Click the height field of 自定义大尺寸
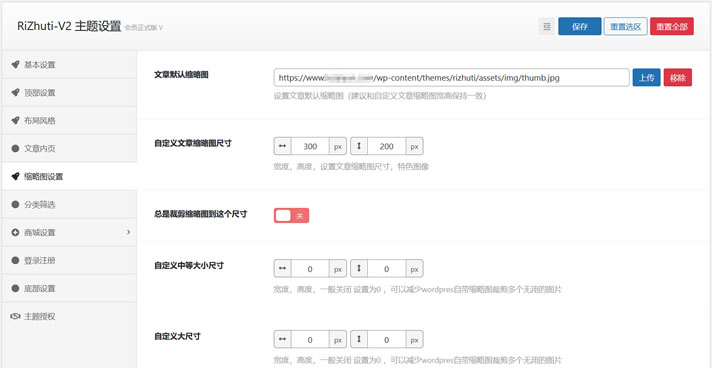Screen dimensions: 712x368 pyautogui.click(x=386, y=339)
